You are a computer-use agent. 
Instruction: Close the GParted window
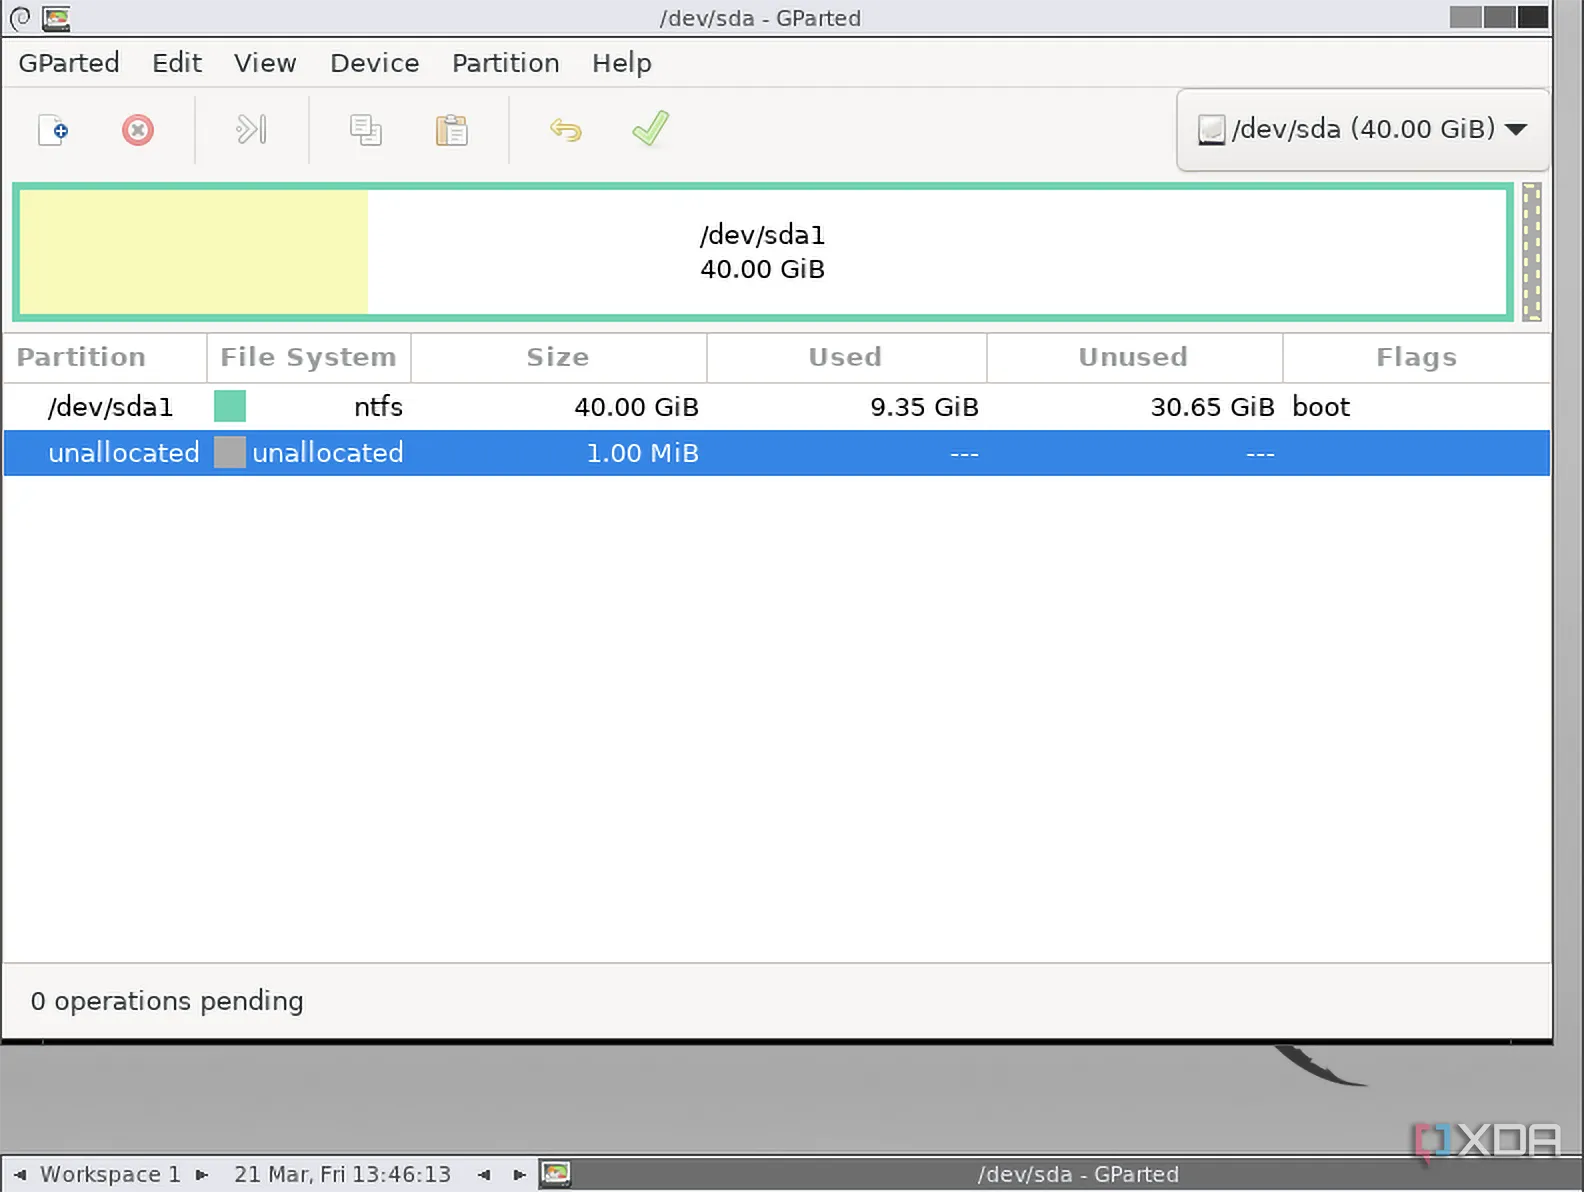[1533, 17]
